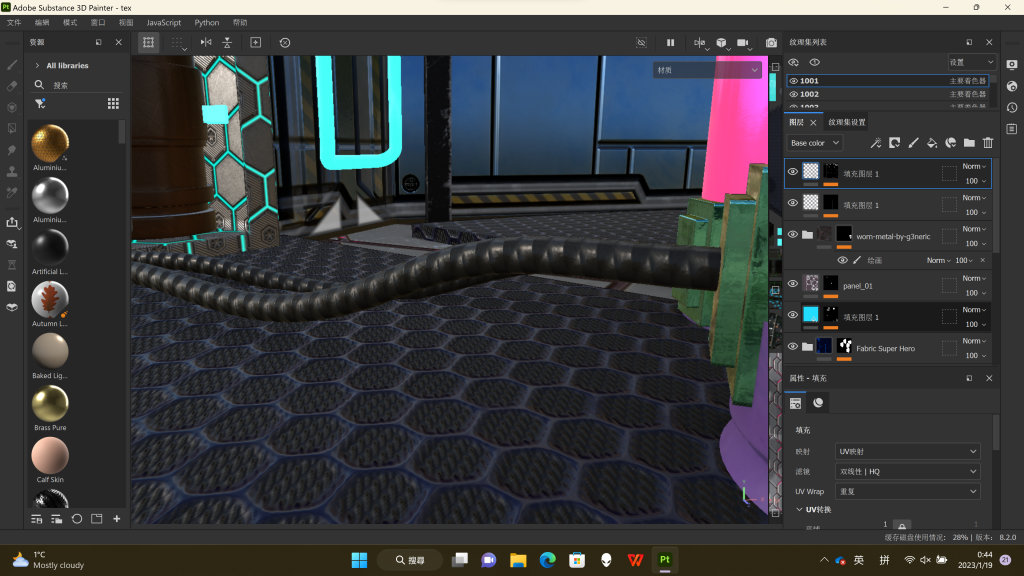Expand All libraries in assets panel
This screenshot has height=576, width=1024.
[37, 65]
